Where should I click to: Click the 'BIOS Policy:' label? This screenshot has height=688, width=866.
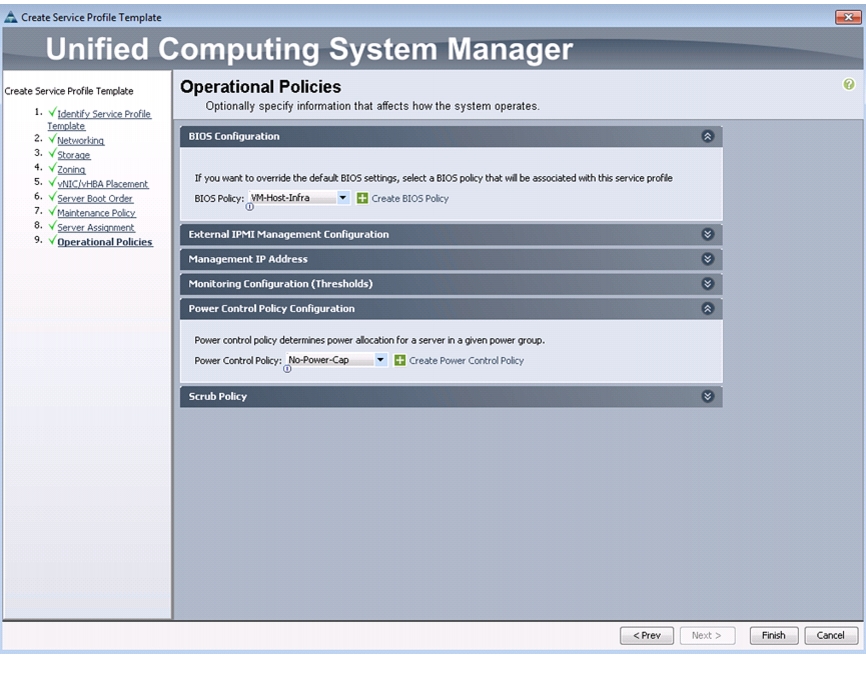pyautogui.click(x=219, y=198)
